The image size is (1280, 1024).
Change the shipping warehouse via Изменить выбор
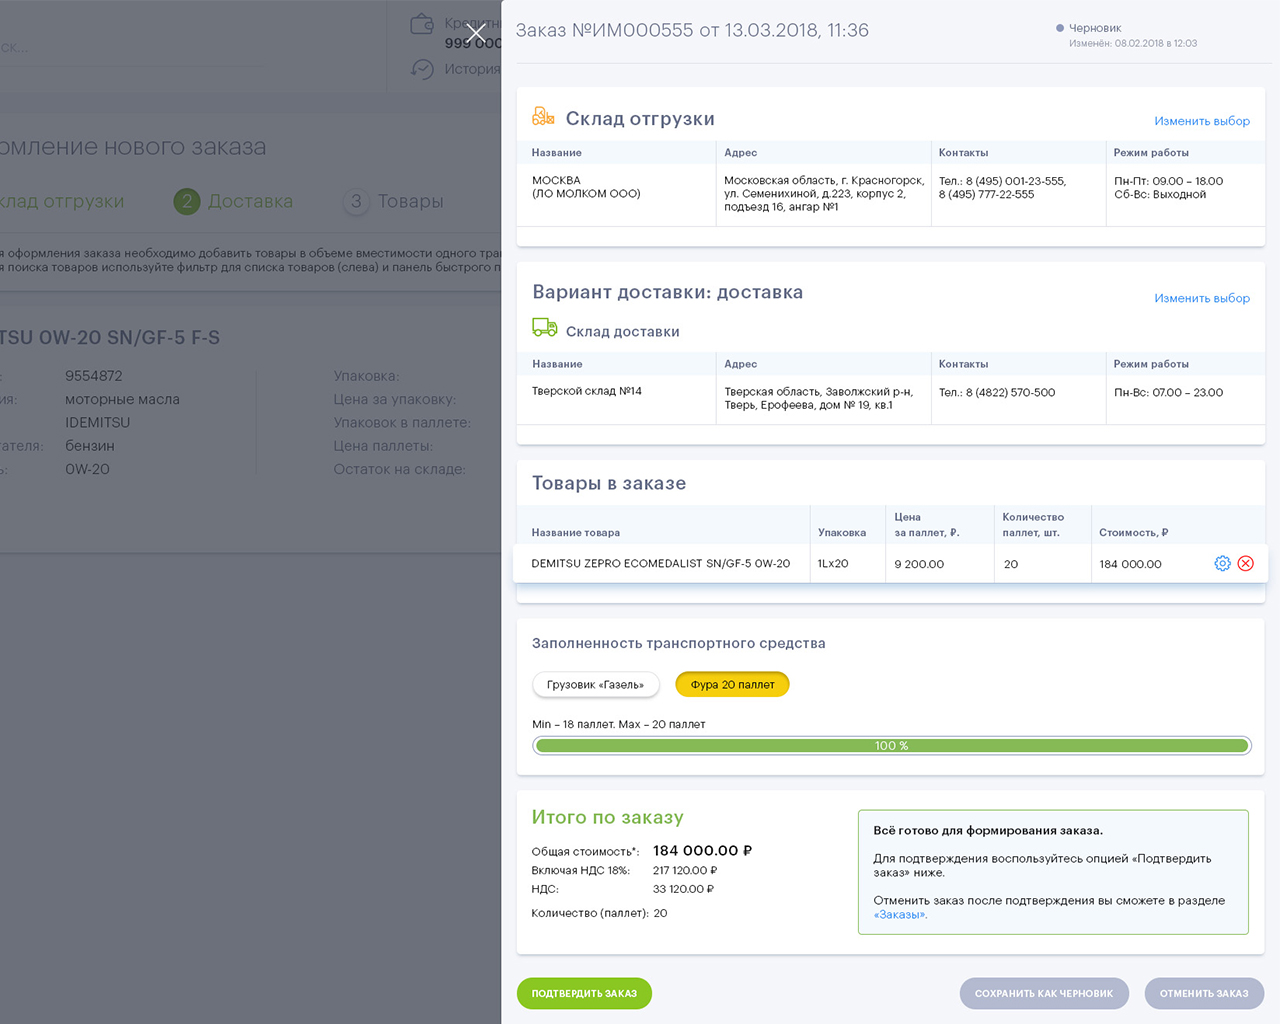[x=1202, y=121]
